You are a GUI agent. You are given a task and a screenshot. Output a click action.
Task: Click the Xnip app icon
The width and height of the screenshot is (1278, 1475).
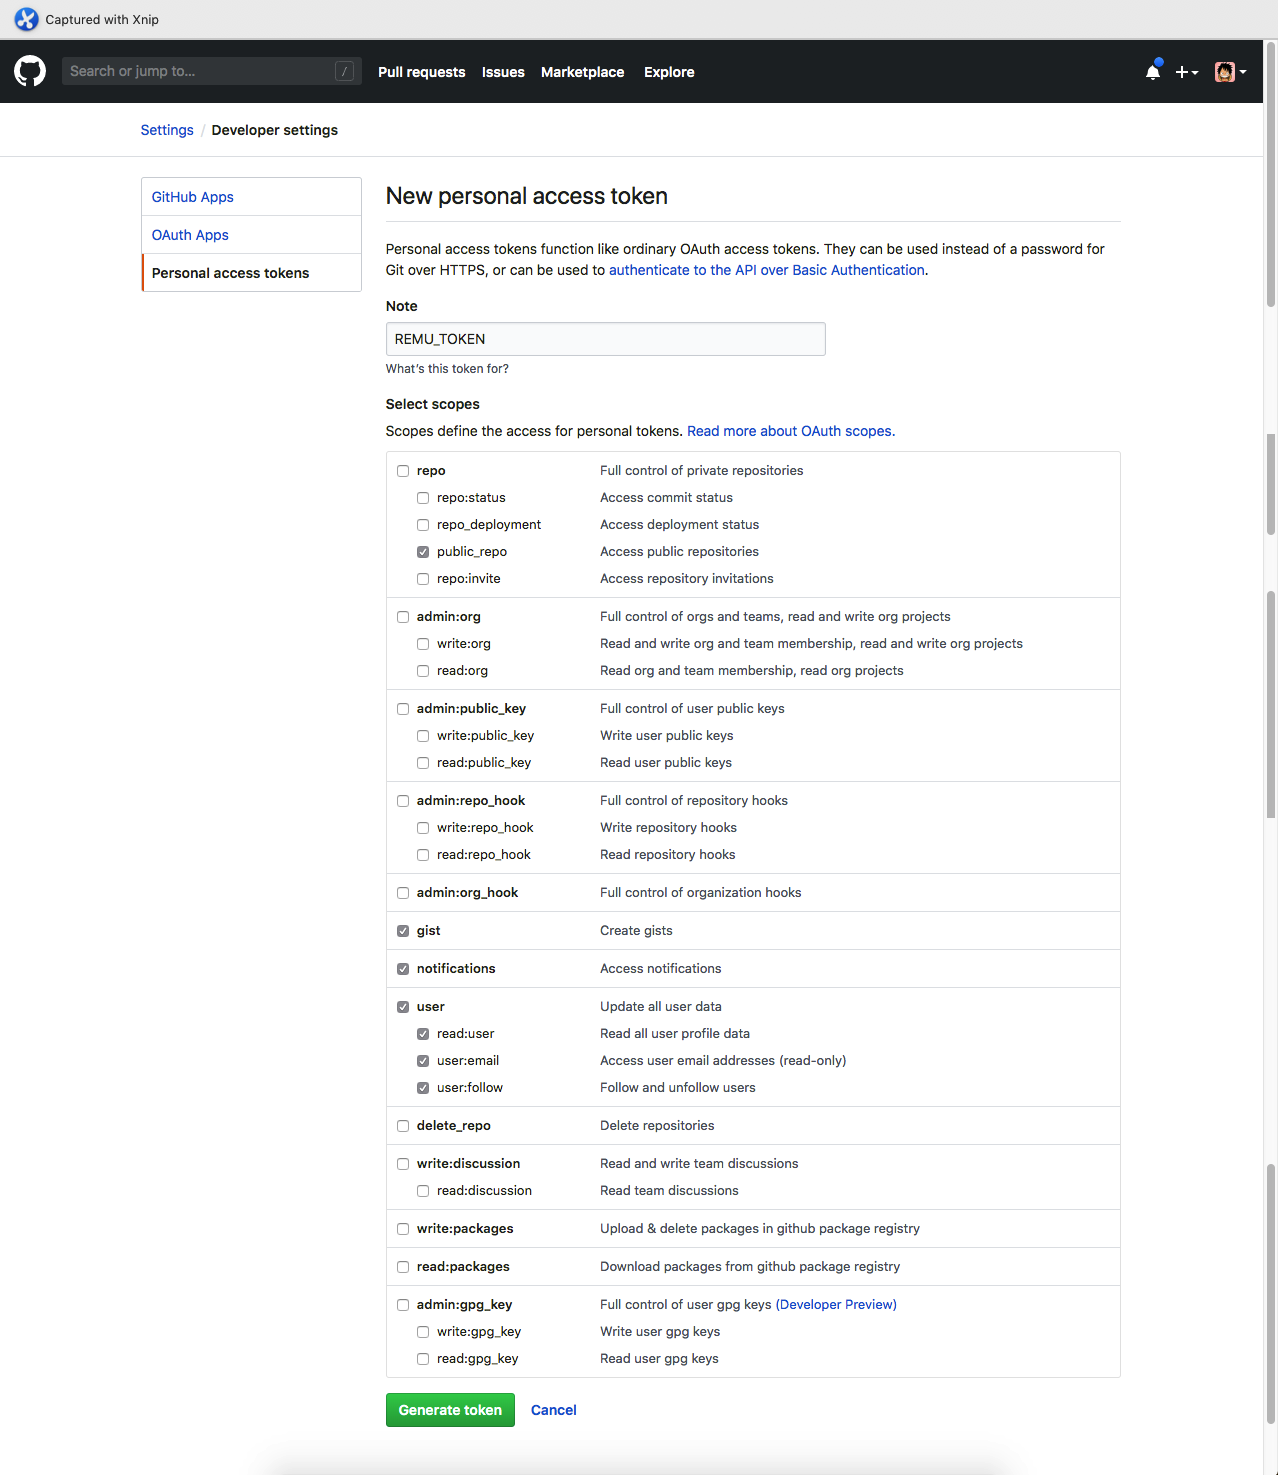(26, 19)
